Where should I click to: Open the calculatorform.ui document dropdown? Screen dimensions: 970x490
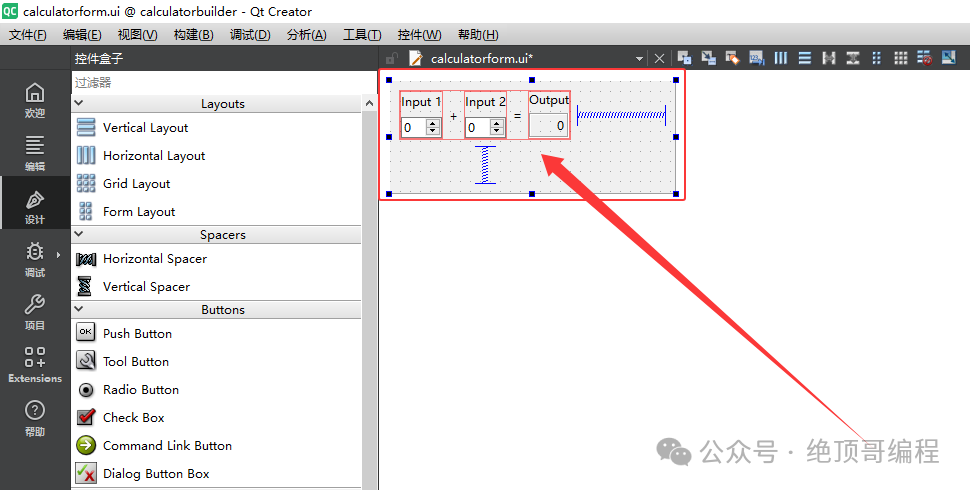click(639, 59)
